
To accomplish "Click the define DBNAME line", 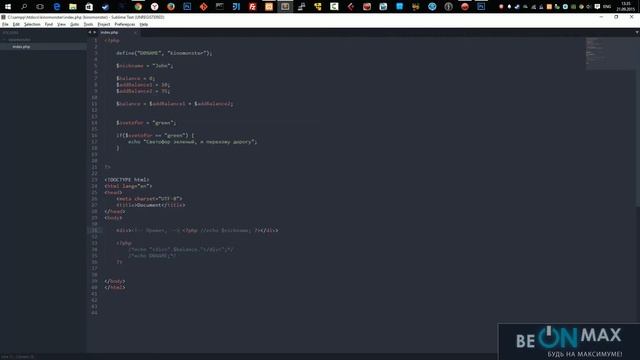I will 164,53.
